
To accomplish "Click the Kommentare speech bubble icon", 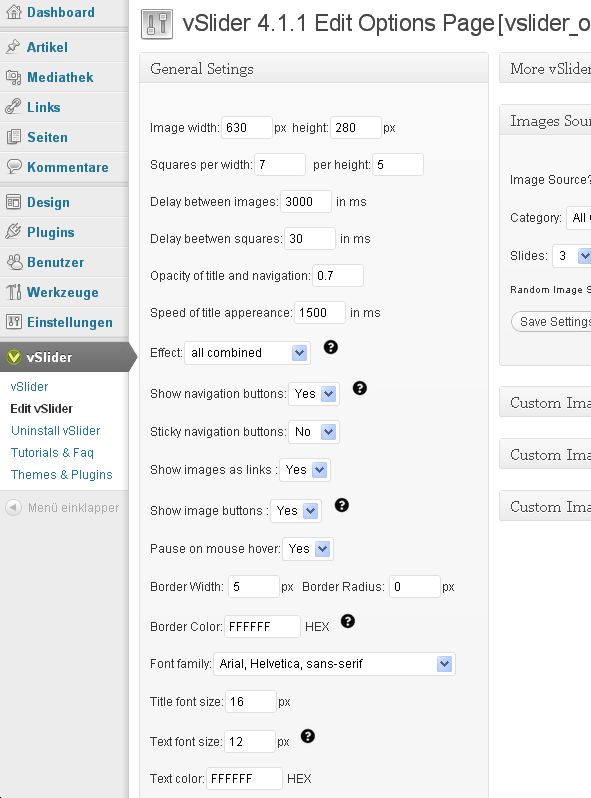I will point(14,167).
